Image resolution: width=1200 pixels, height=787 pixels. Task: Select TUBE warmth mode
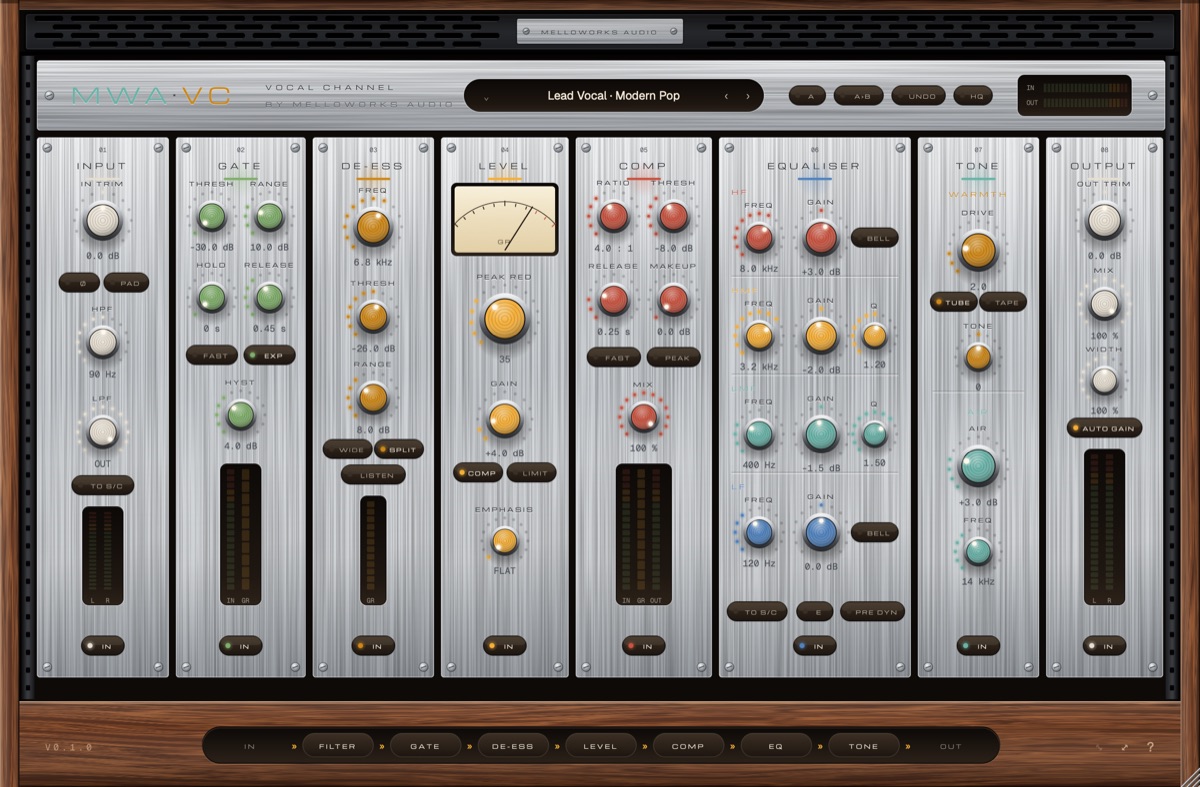coord(953,302)
